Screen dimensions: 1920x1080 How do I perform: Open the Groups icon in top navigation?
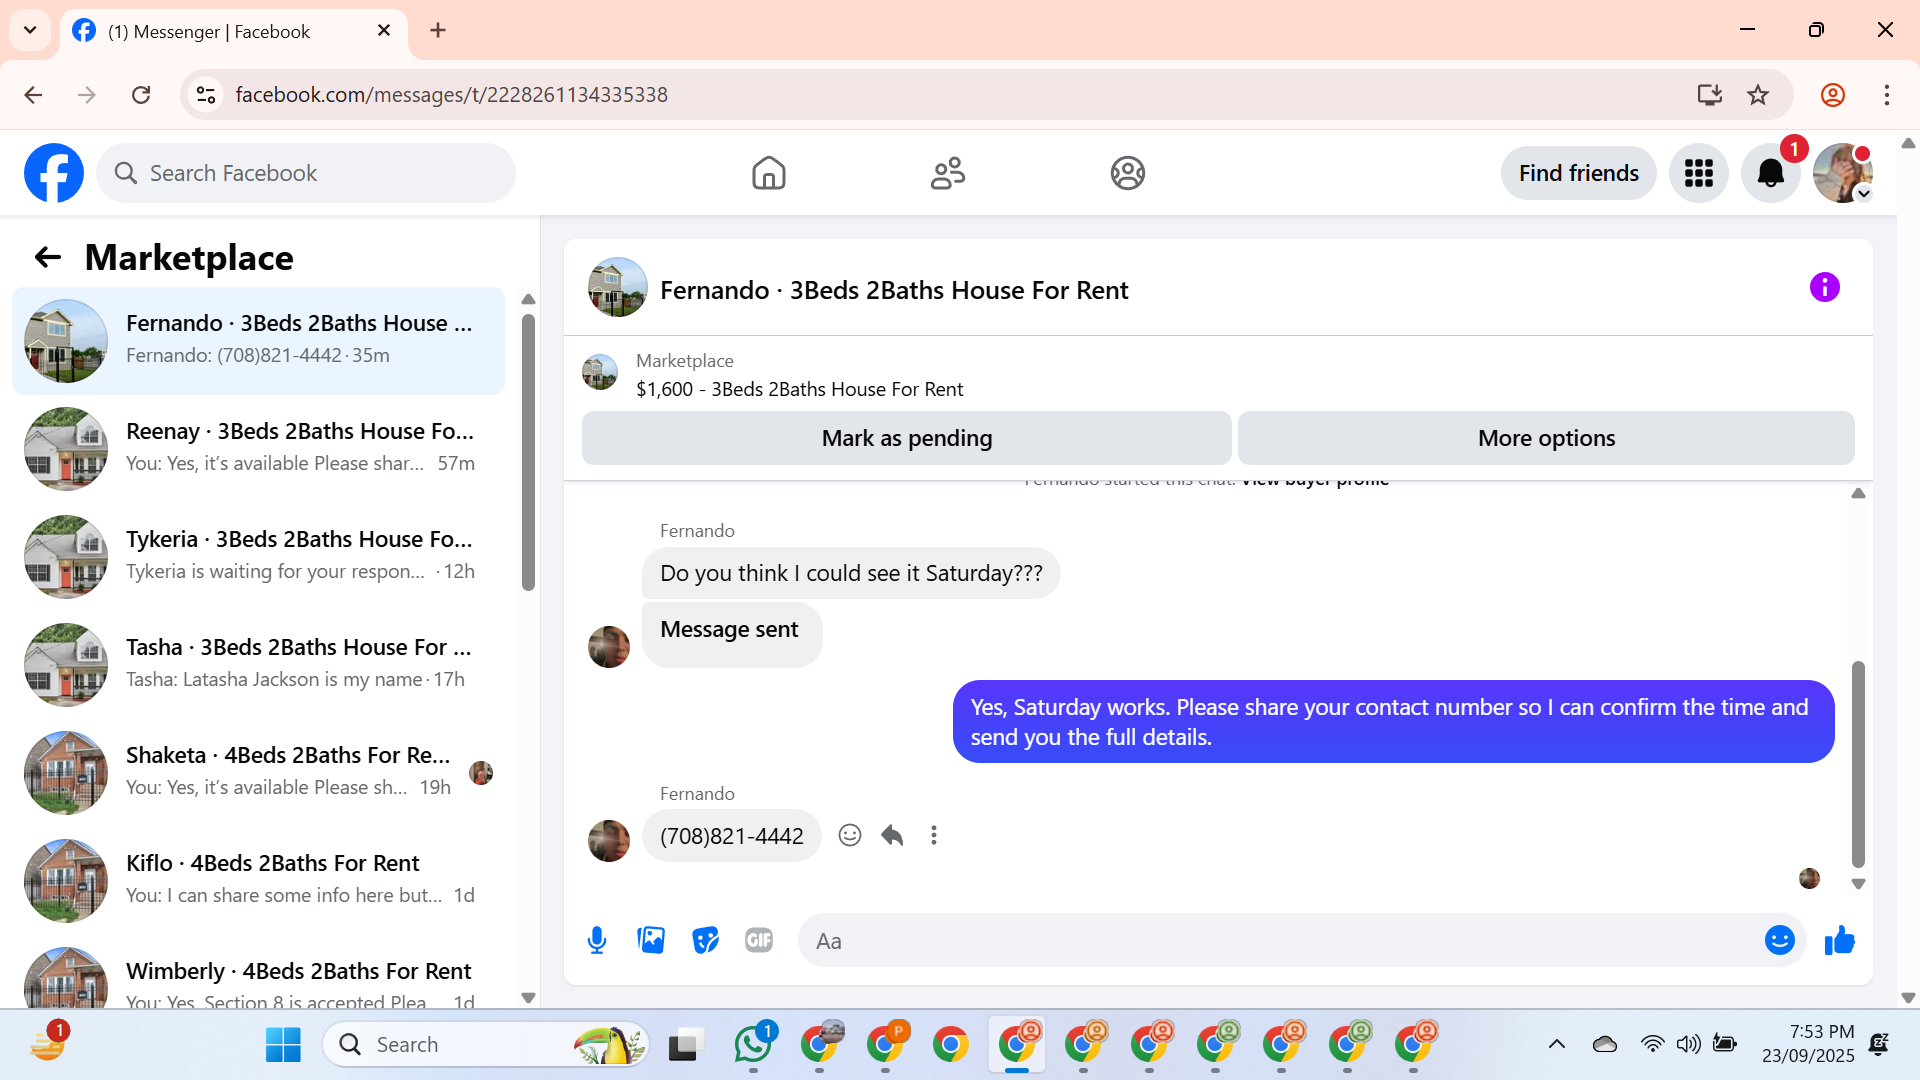[x=1128, y=173]
